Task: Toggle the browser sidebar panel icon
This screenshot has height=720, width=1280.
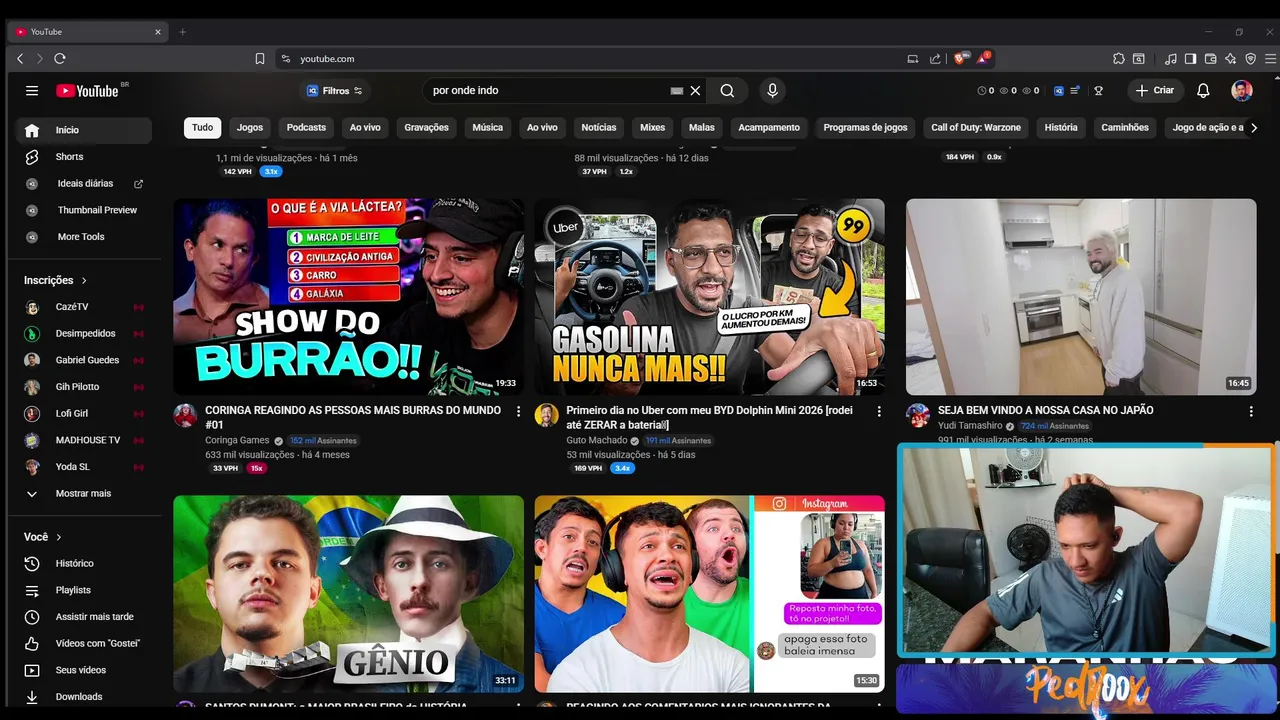Action: 1190,59
